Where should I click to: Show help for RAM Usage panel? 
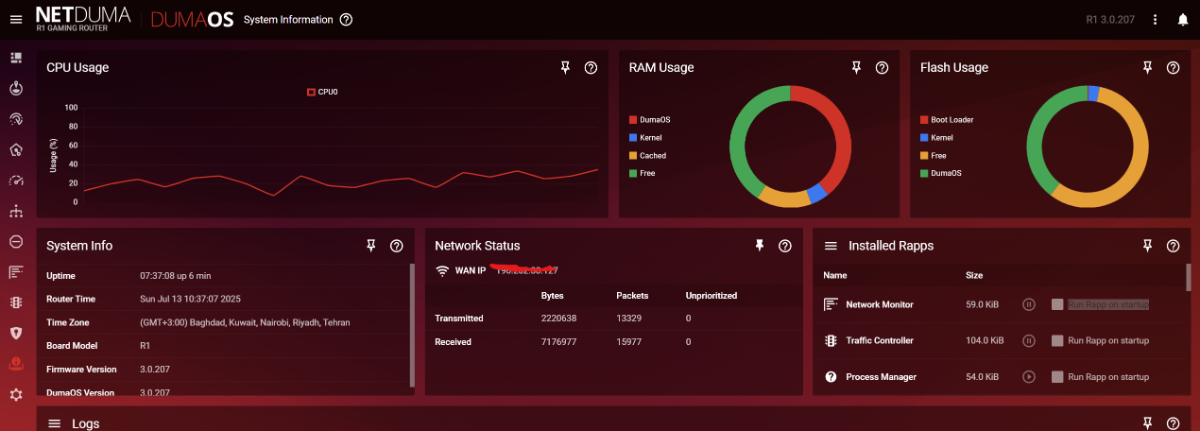(882, 67)
